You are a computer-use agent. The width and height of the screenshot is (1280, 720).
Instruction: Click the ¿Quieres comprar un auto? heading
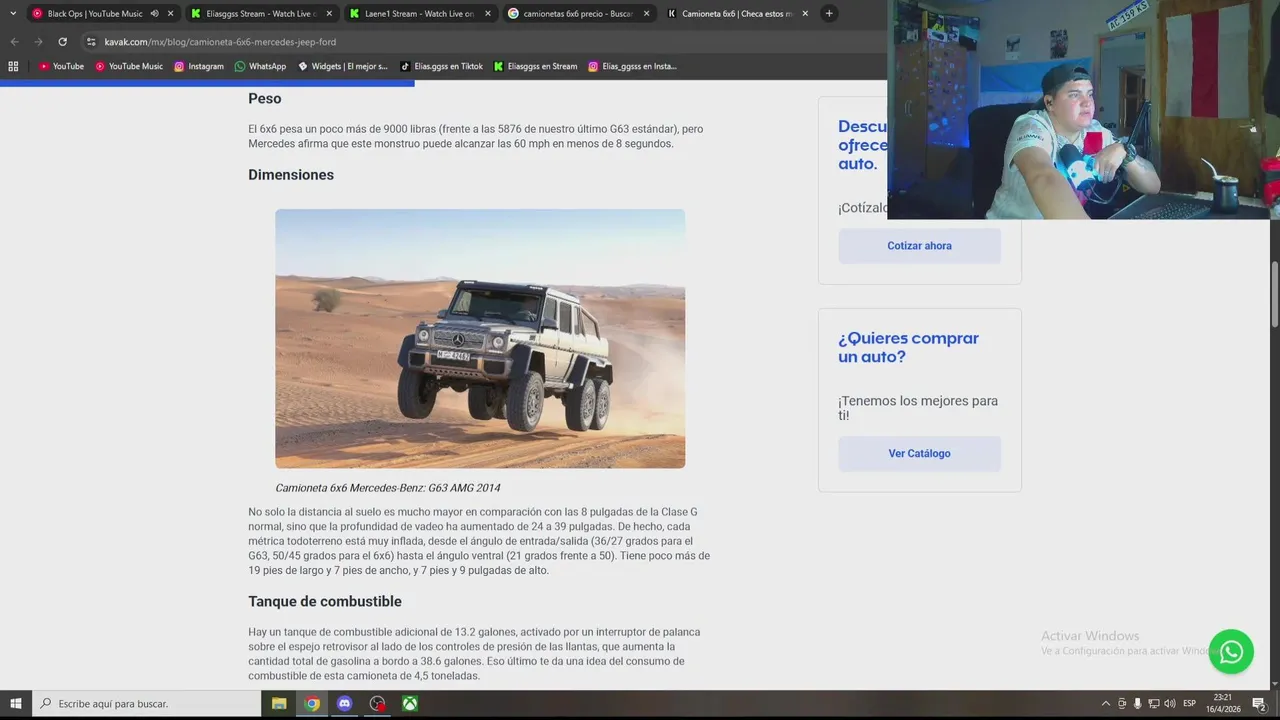[908, 347]
